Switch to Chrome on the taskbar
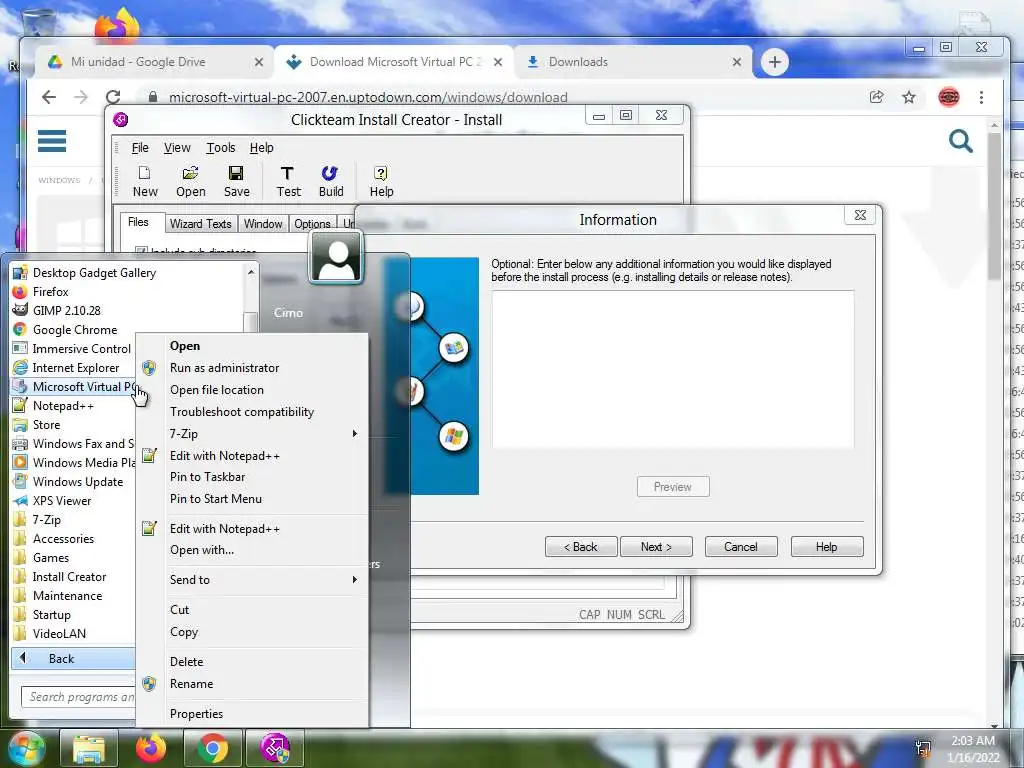Viewport: 1024px width, 768px height. coord(213,748)
